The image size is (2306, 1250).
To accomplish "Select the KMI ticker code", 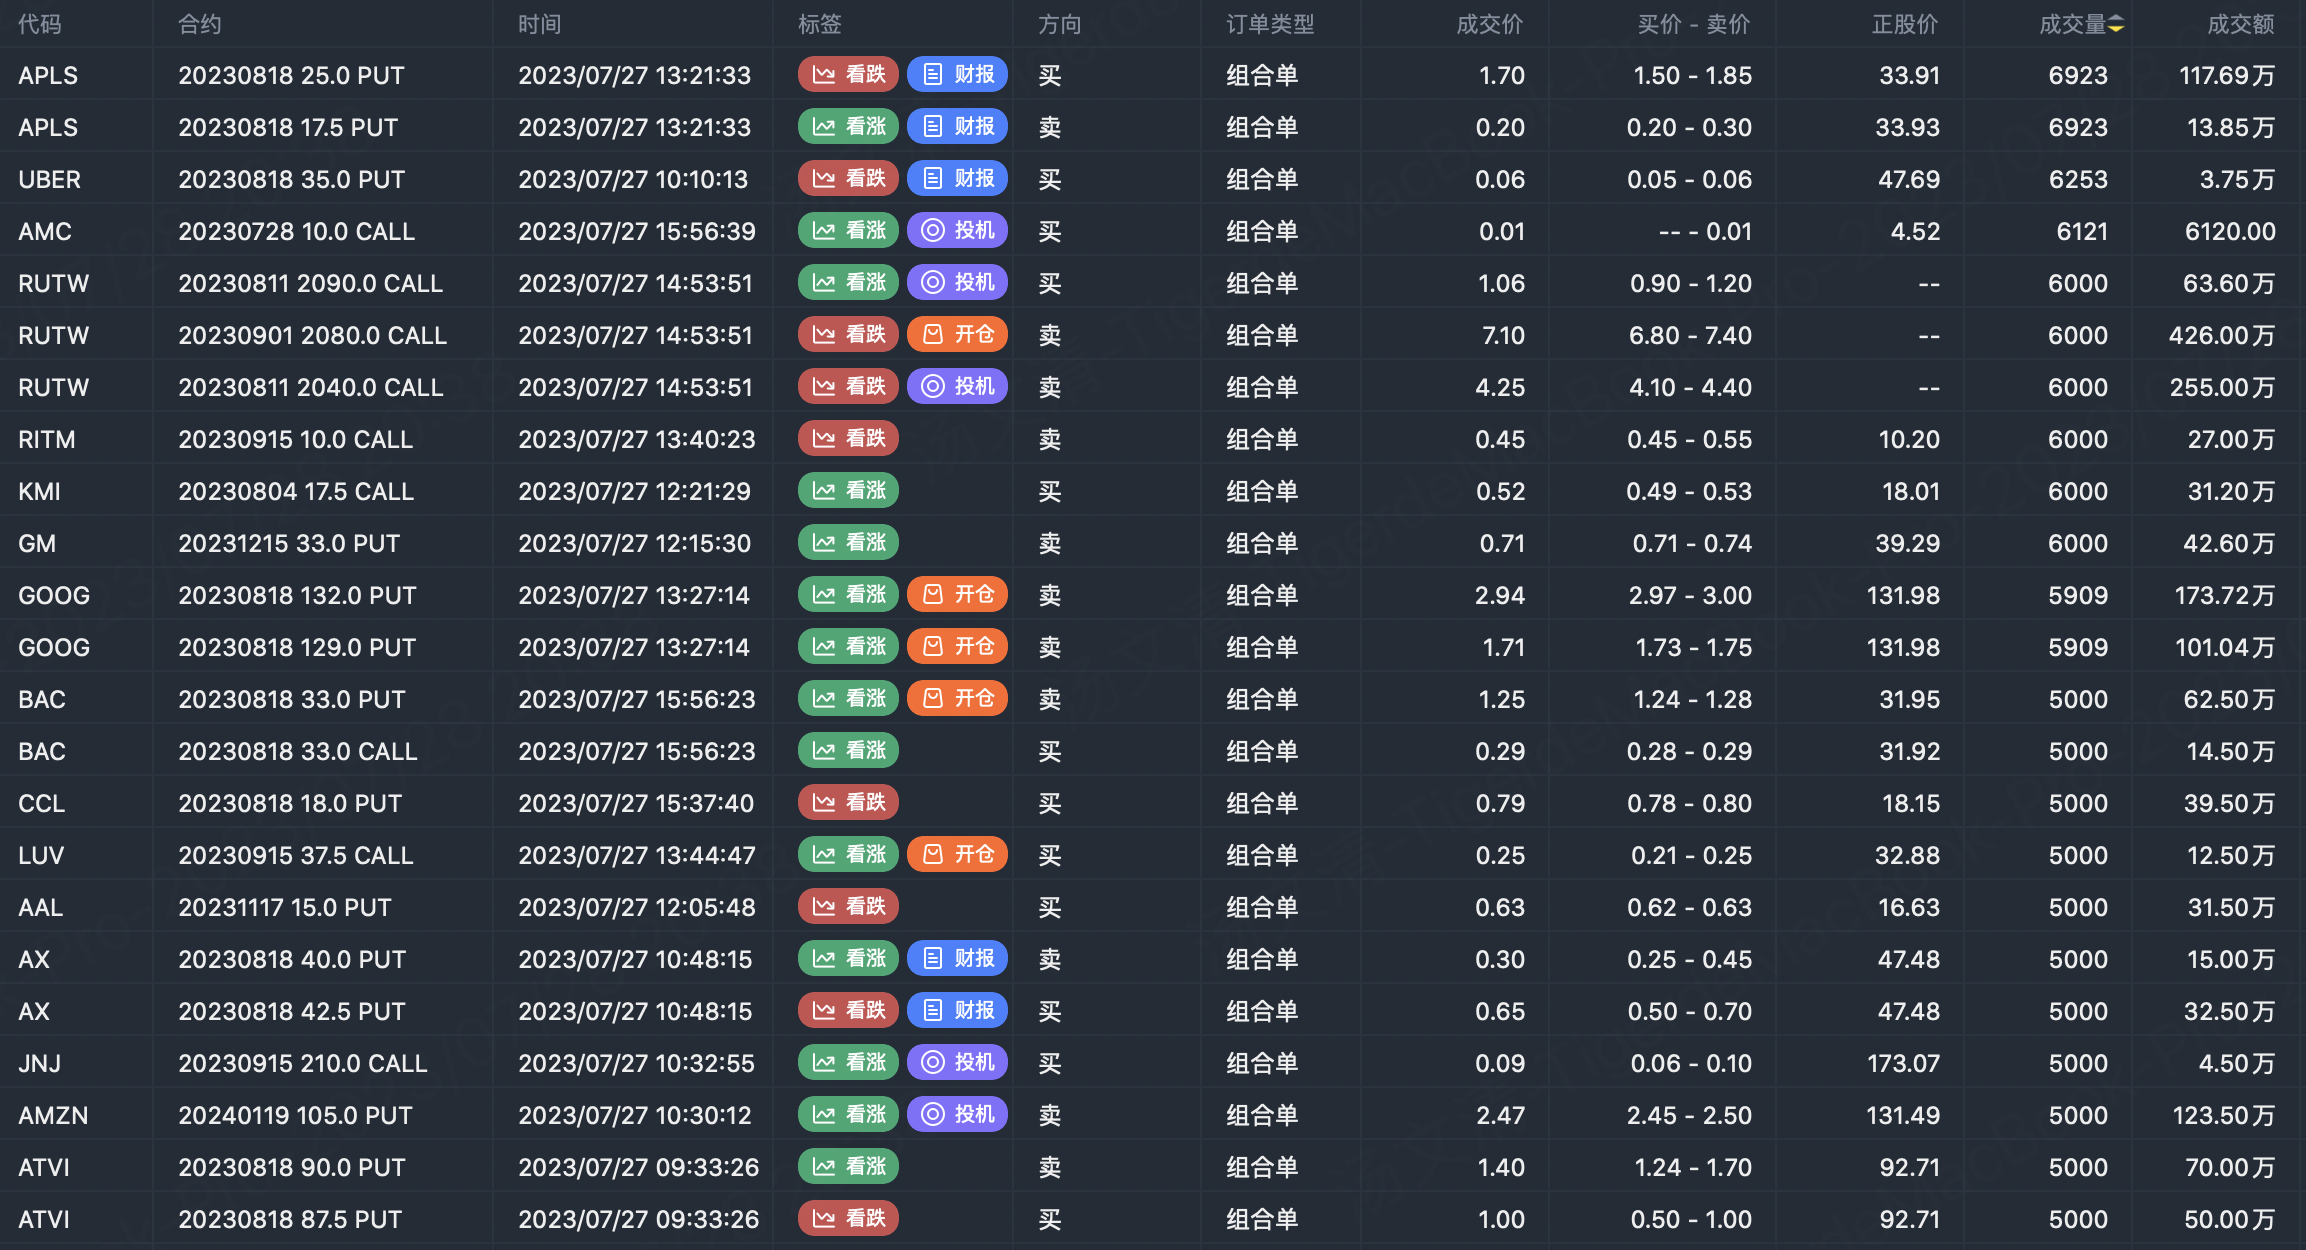I will [x=40, y=492].
